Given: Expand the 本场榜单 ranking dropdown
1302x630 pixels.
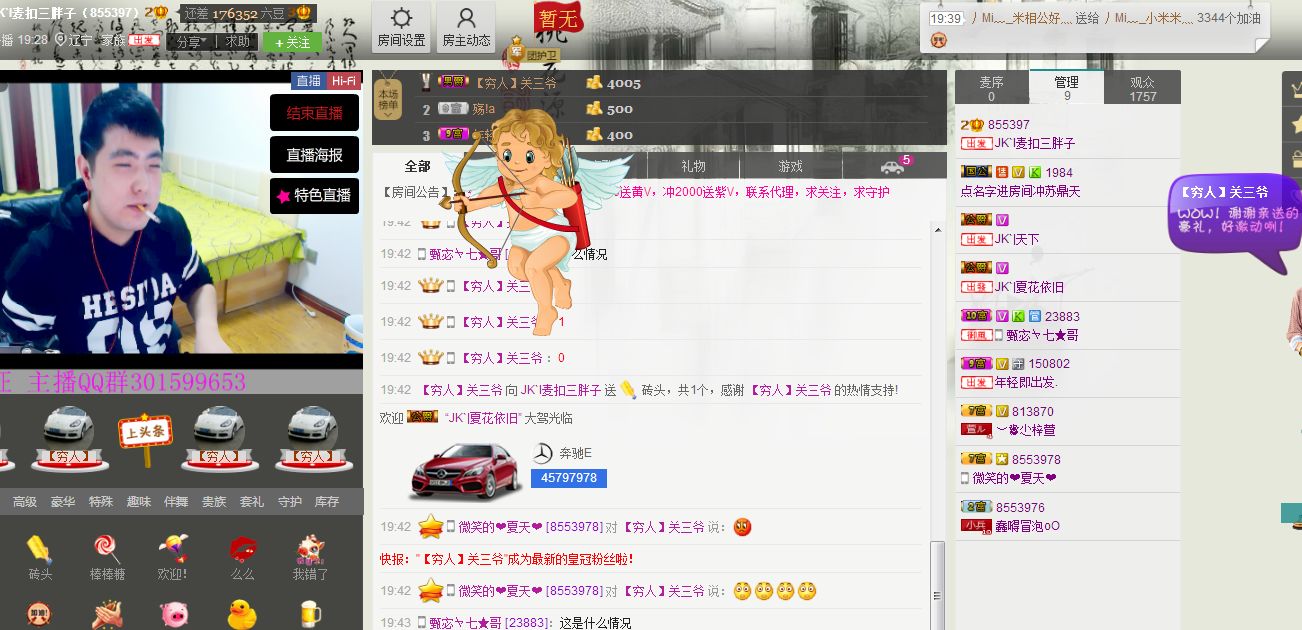Looking at the screenshot, I should 388,101.
